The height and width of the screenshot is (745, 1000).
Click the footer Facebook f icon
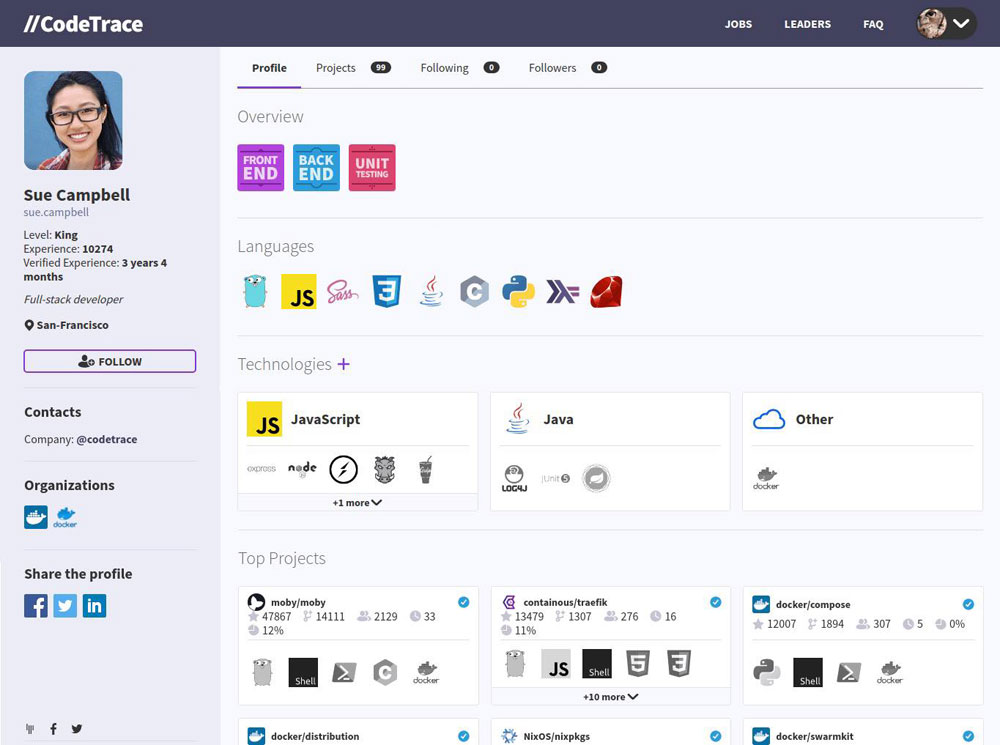(x=54, y=728)
